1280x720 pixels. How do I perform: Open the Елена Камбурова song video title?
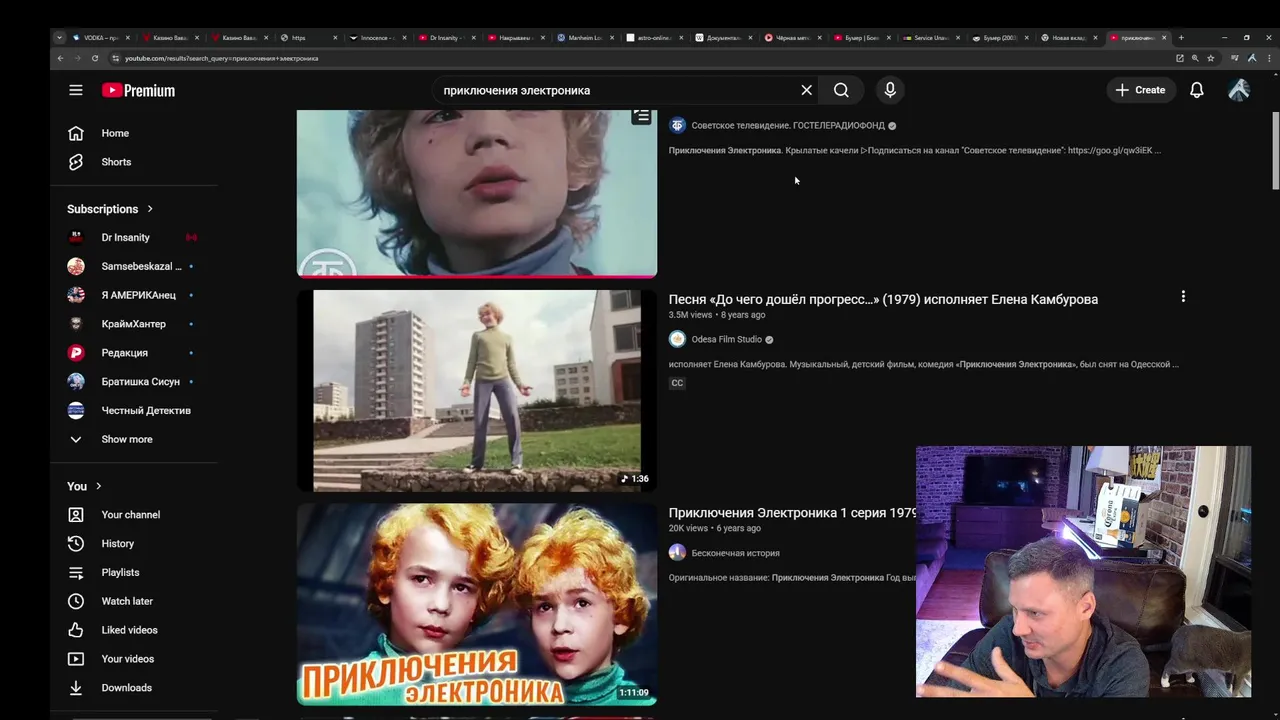click(x=883, y=299)
